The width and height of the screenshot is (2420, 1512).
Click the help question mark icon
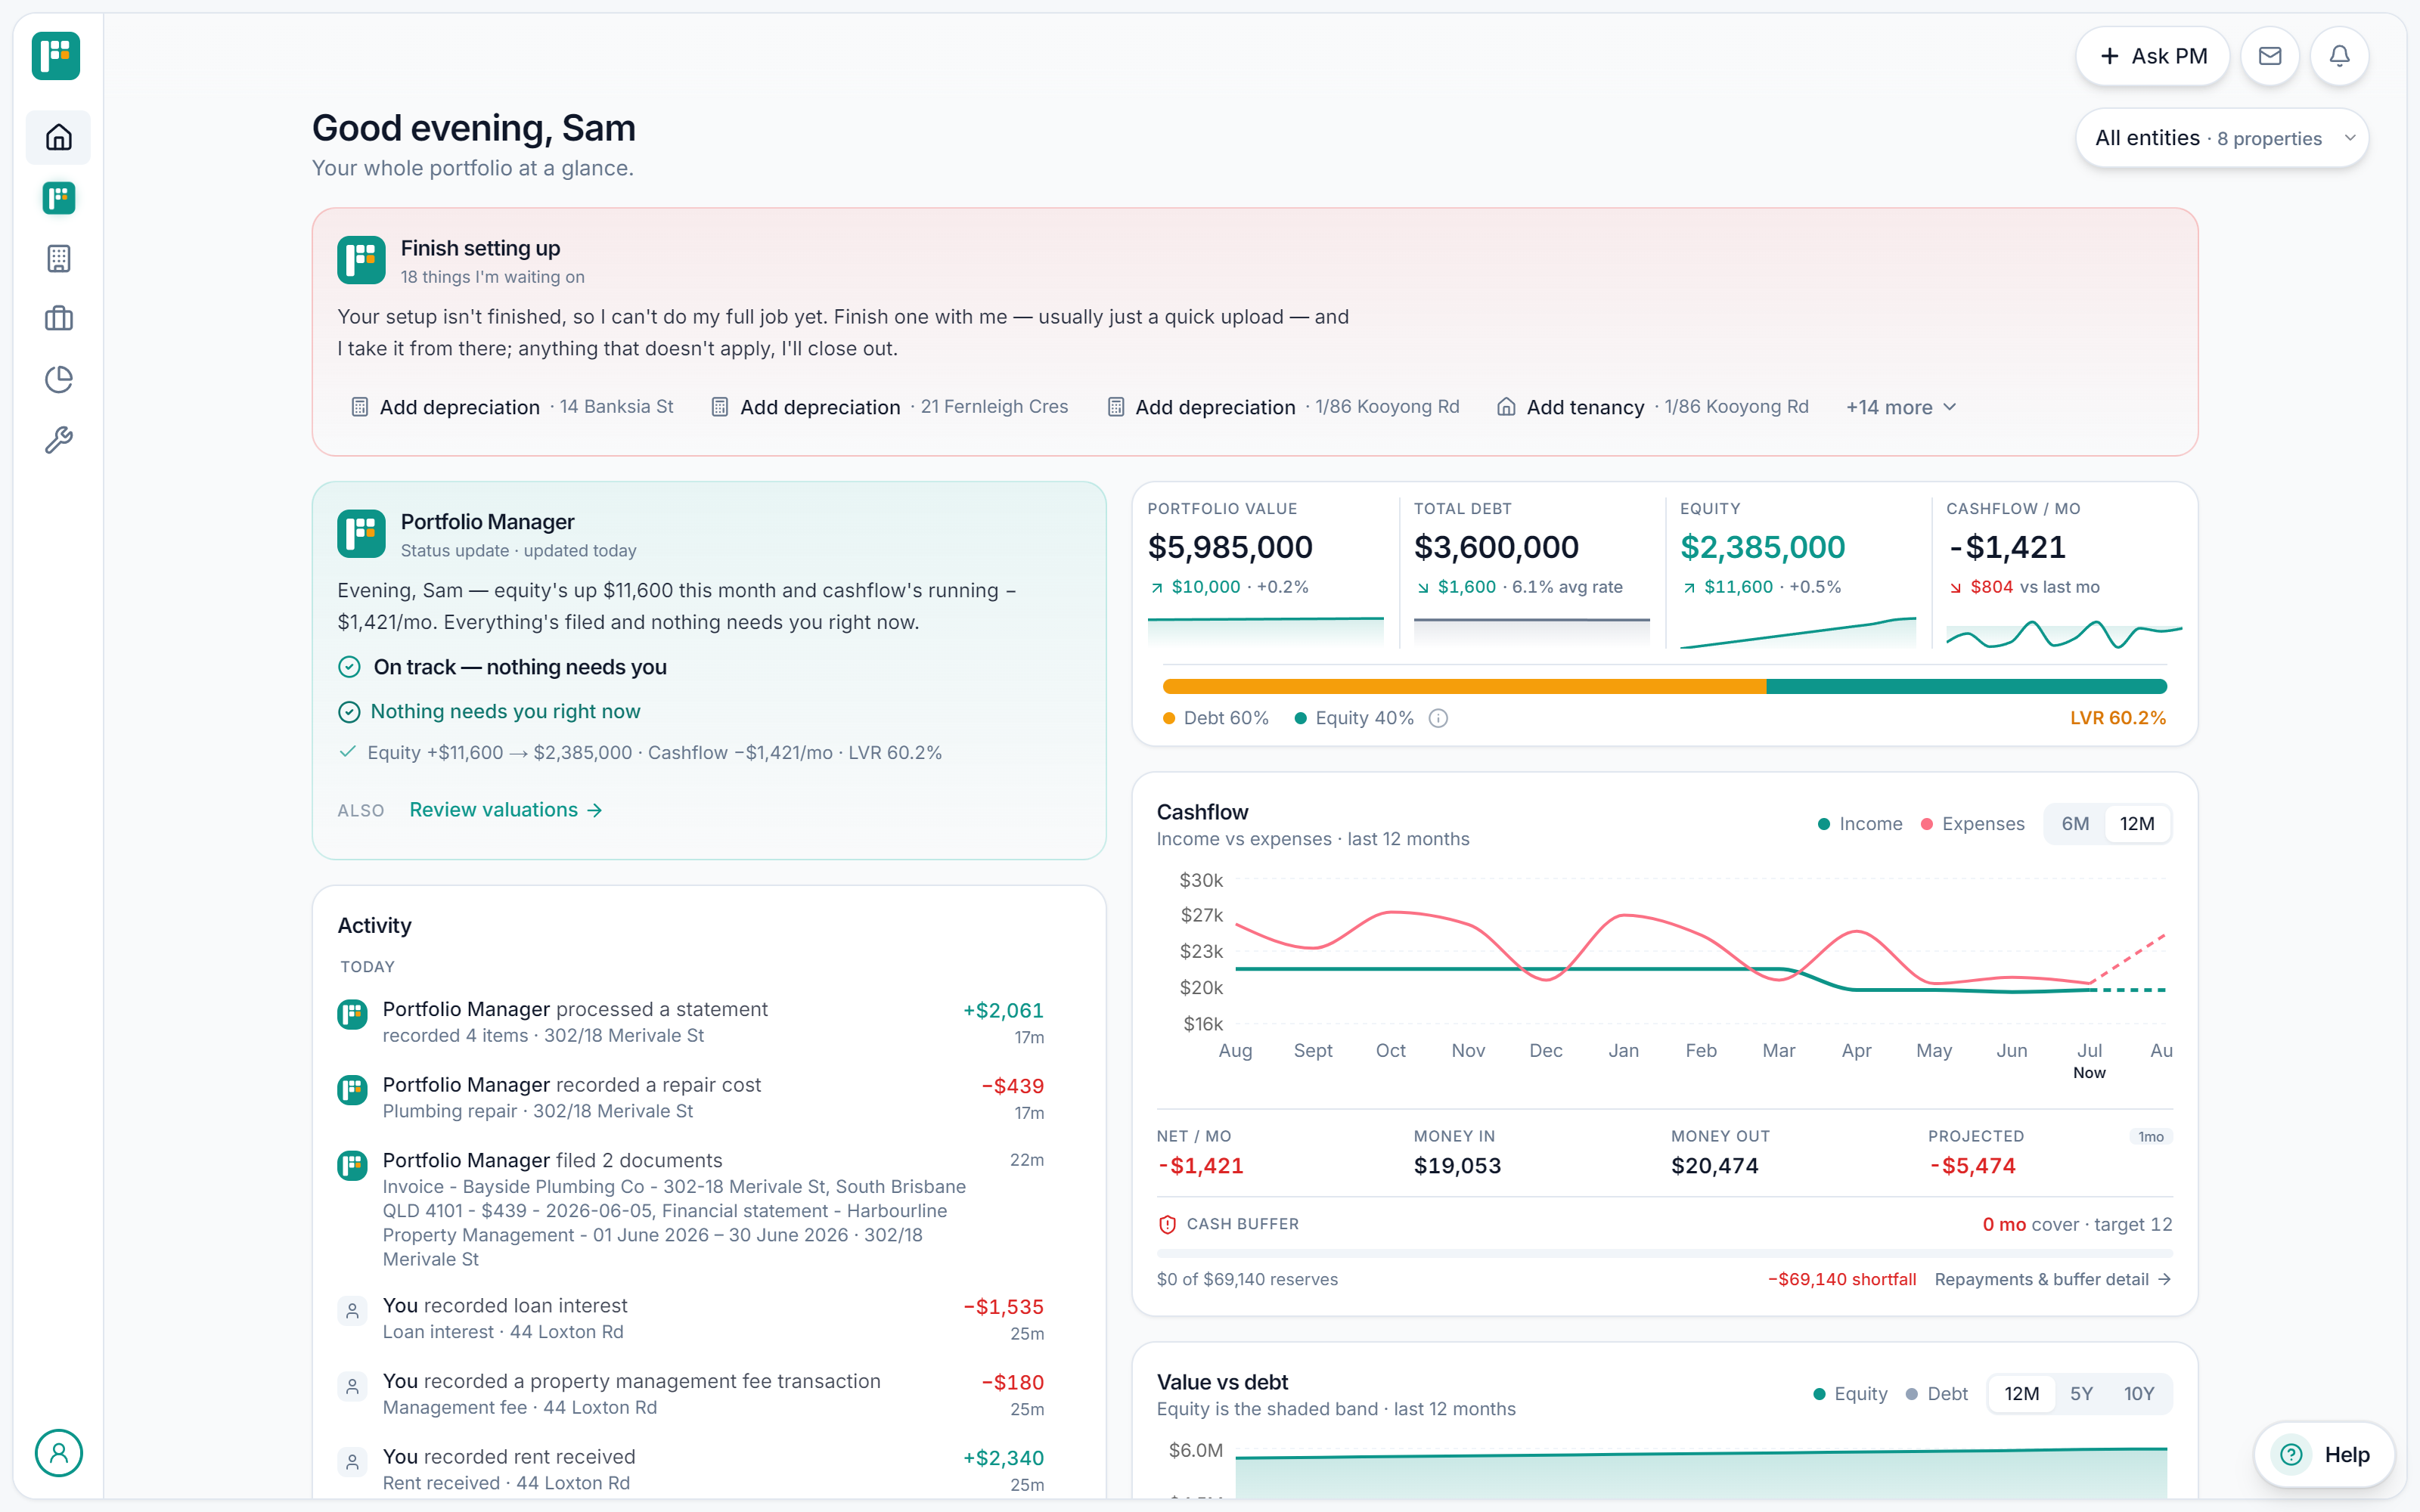(2291, 1455)
